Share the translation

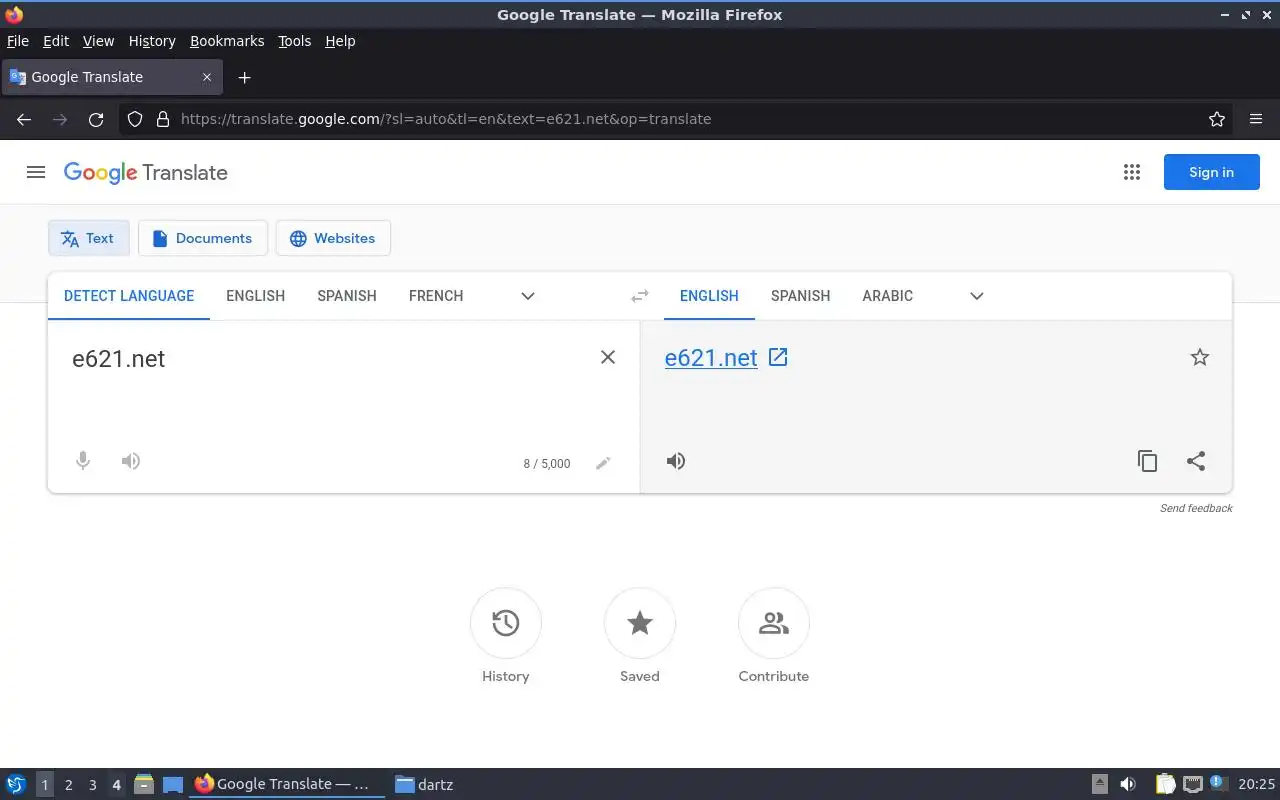point(1196,461)
